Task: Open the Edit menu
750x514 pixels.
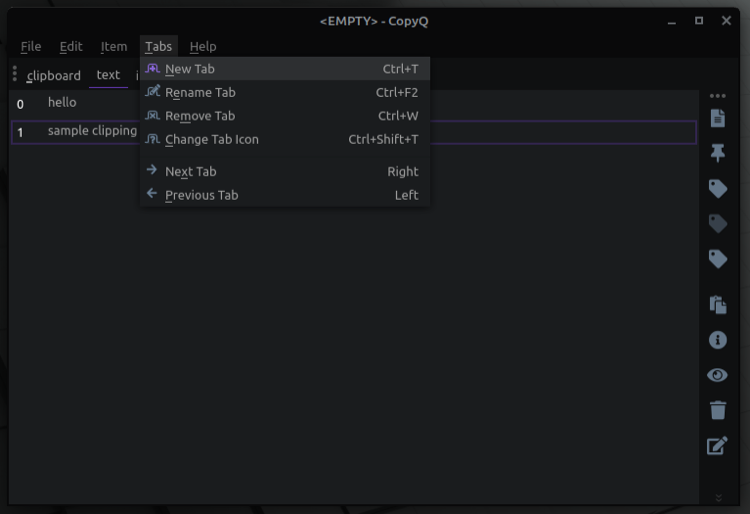Action: 71,46
